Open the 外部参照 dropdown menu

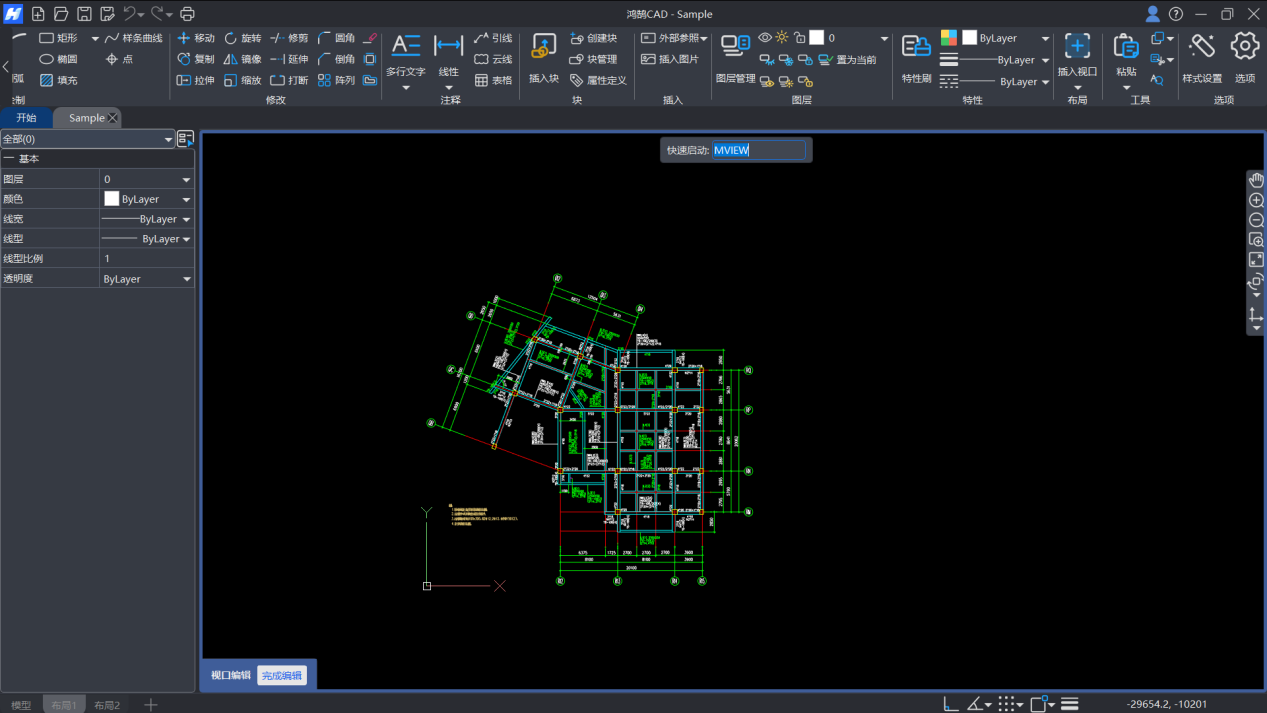(x=674, y=38)
